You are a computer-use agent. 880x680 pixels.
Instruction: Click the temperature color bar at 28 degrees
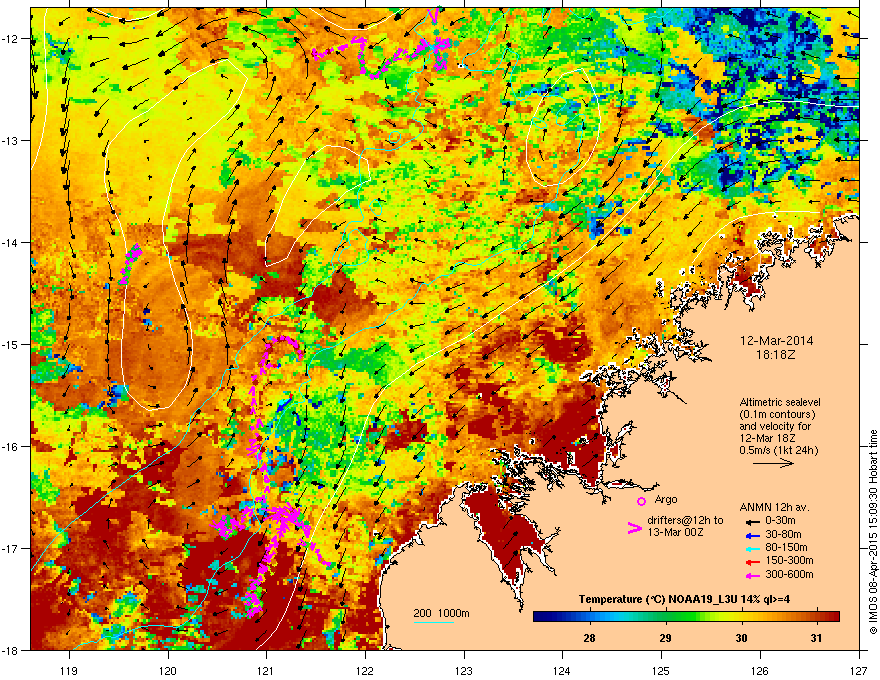[x=589, y=617]
